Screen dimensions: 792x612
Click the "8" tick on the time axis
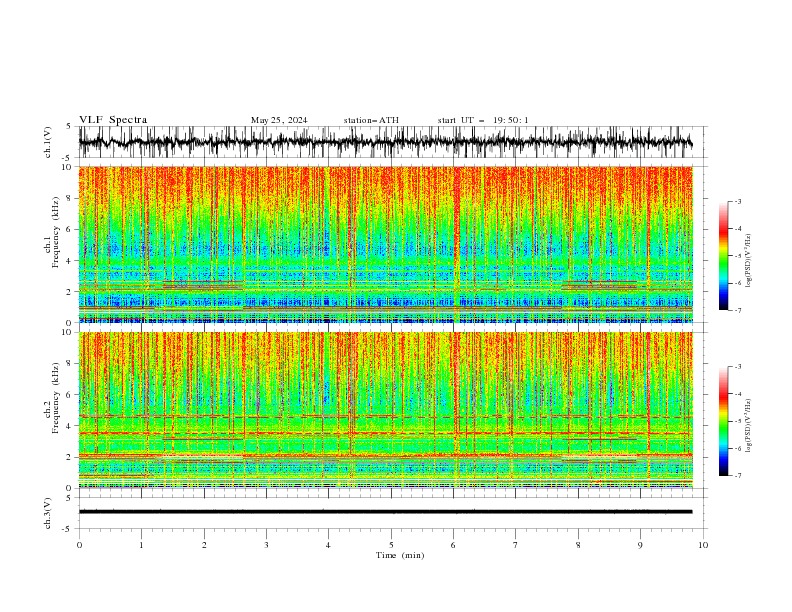578,545
